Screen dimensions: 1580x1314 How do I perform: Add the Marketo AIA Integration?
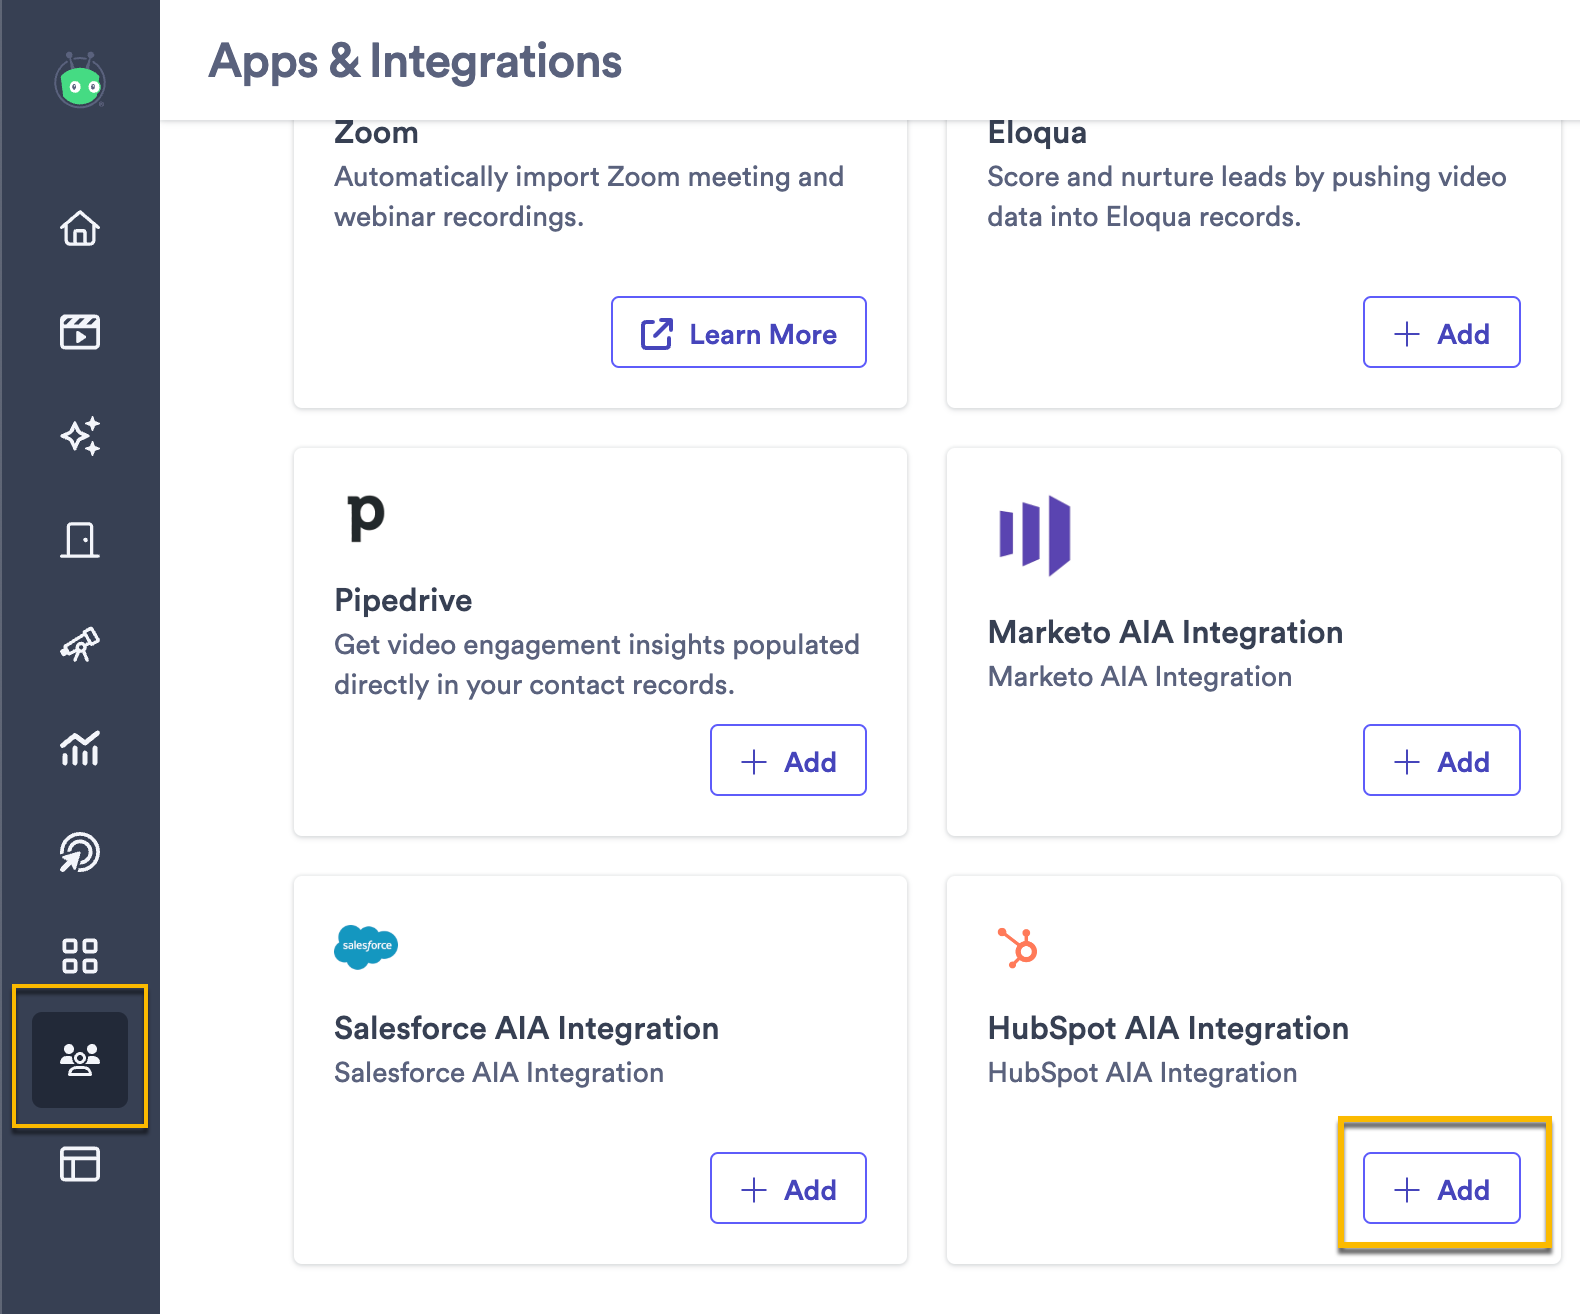tap(1442, 760)
